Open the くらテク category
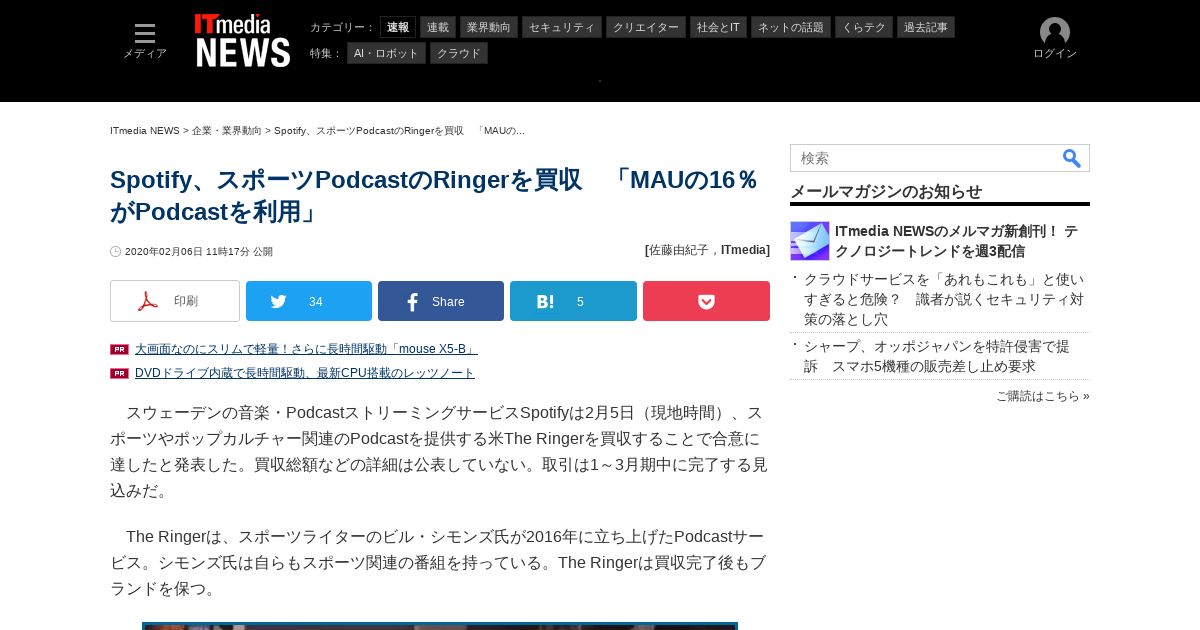The height and width of the screenshot is (630, 1200). click(864, 27)
